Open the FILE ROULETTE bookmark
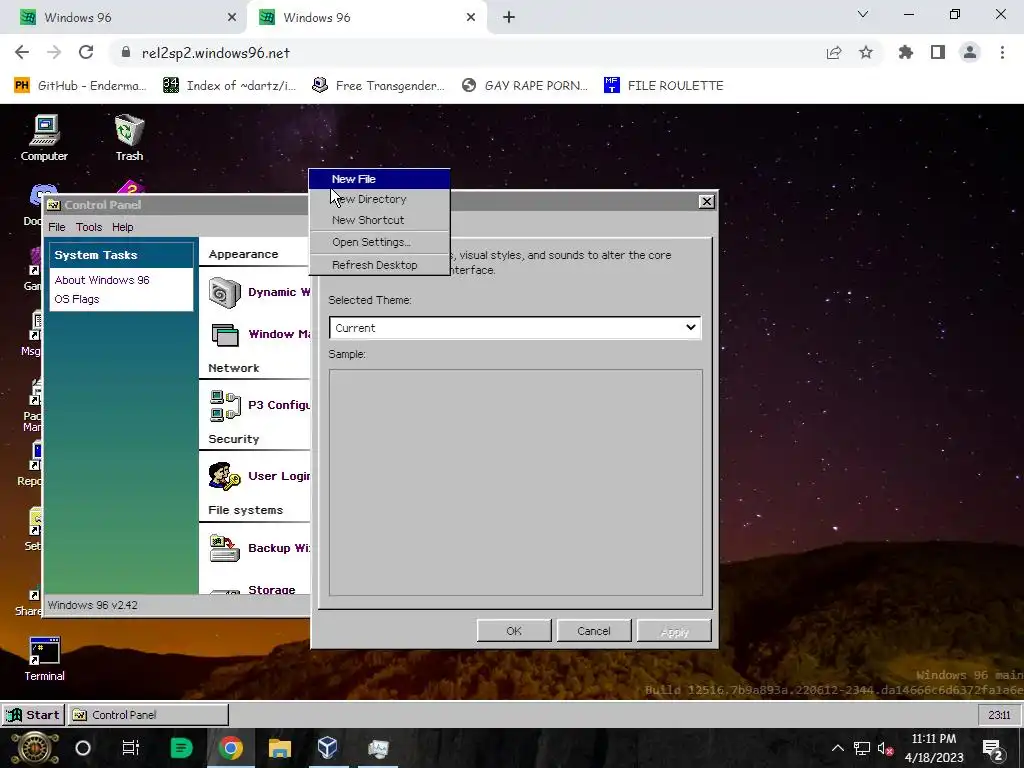Image resolution: width=1024 pixels, height=768 pixels. pyautogui.click(x=664, y=86)
